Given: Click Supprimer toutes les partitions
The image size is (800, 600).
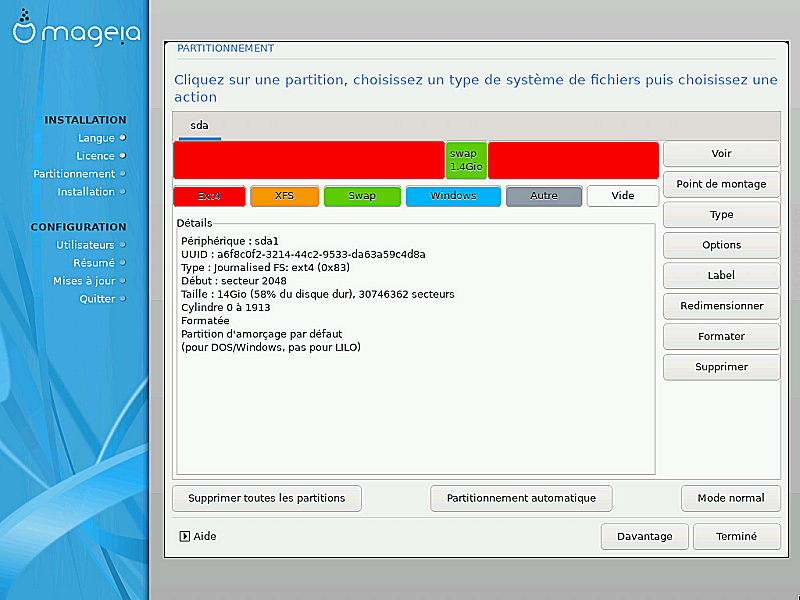Looking at the screenshot, I should [x=267, y=498].
